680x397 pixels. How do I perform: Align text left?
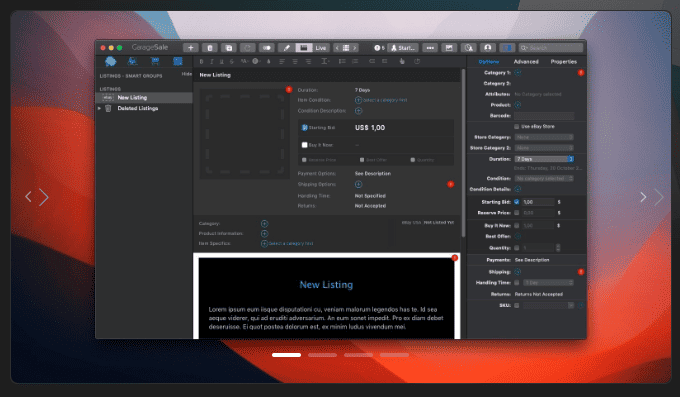point(282,62)
